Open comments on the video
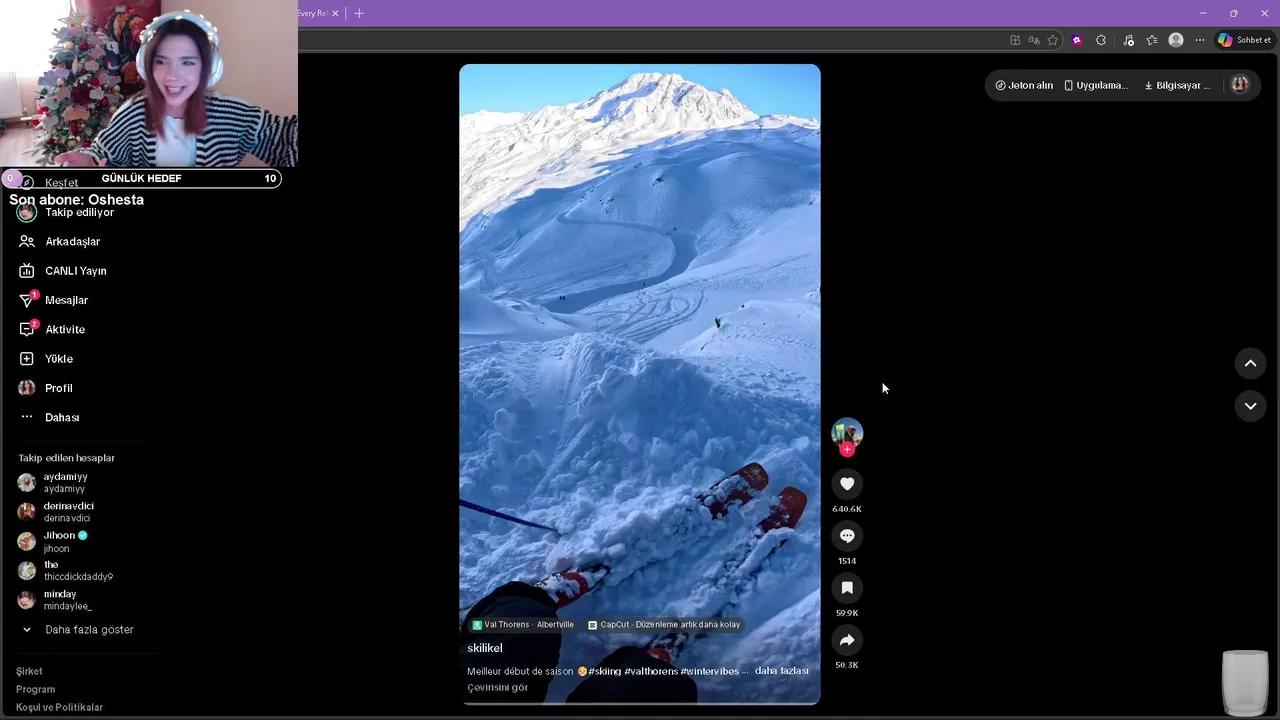The height and width of the screenshot is (720, 1280). click(847, 536)
